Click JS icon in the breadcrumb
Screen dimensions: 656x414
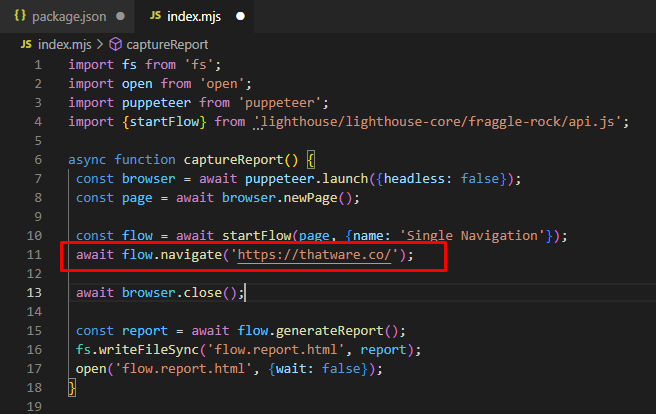pyautogui.click(x=26, y=44)
